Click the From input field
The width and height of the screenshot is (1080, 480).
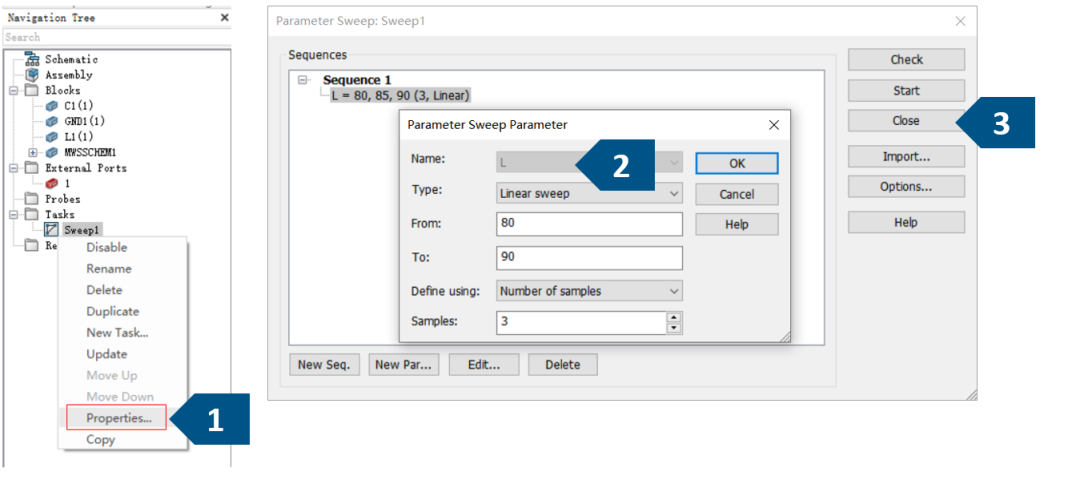pyautogui.click(x=589, y=224)
